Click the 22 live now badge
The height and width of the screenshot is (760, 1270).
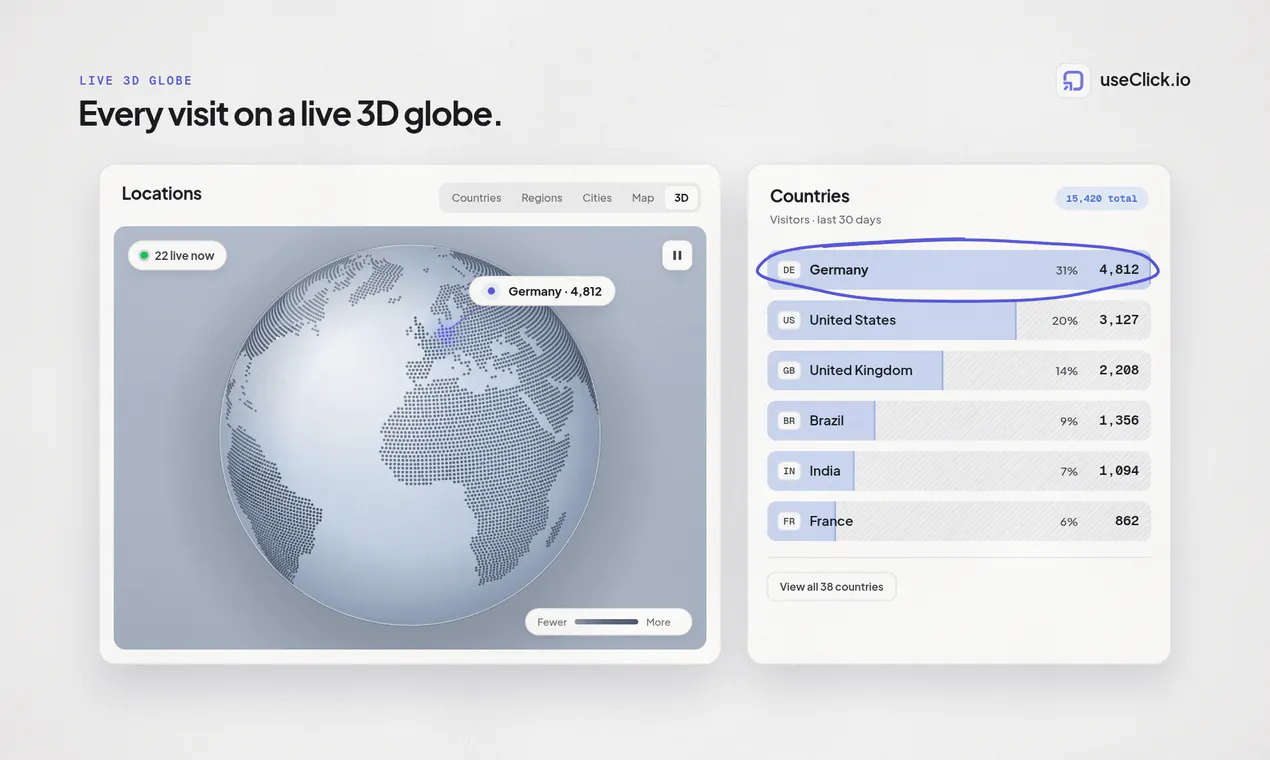(x=177, y=256)
